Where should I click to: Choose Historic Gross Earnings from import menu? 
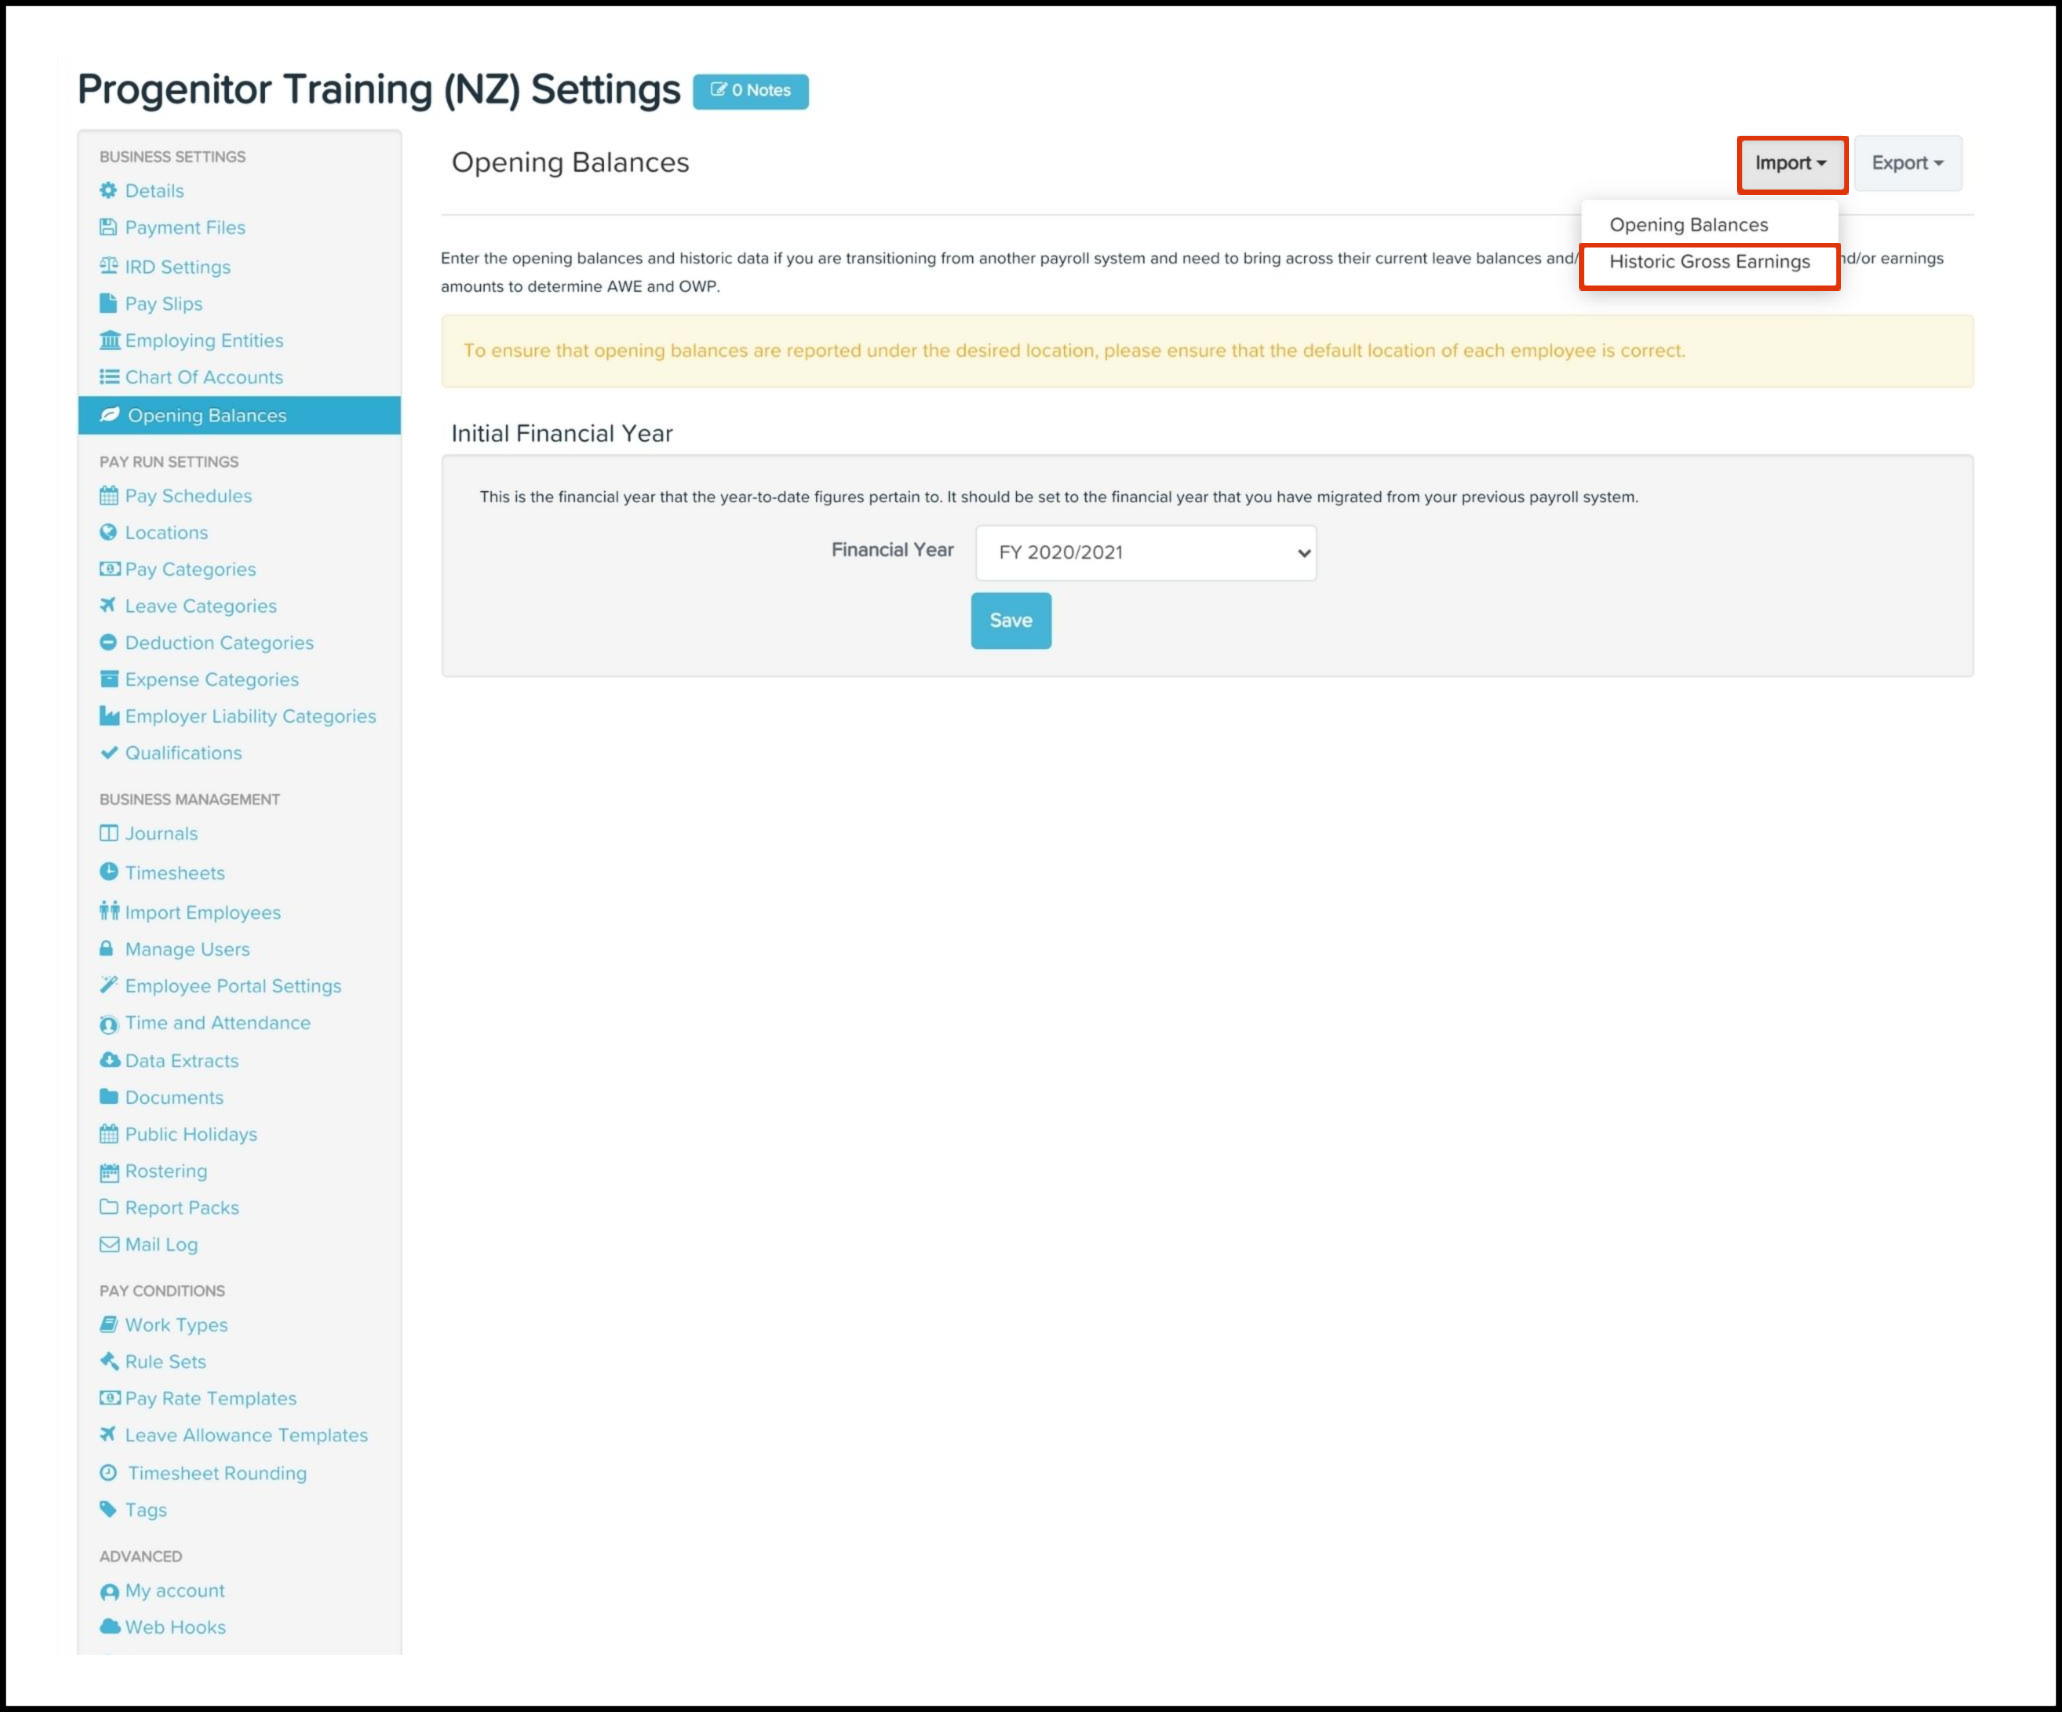(x=1709, y=262)
